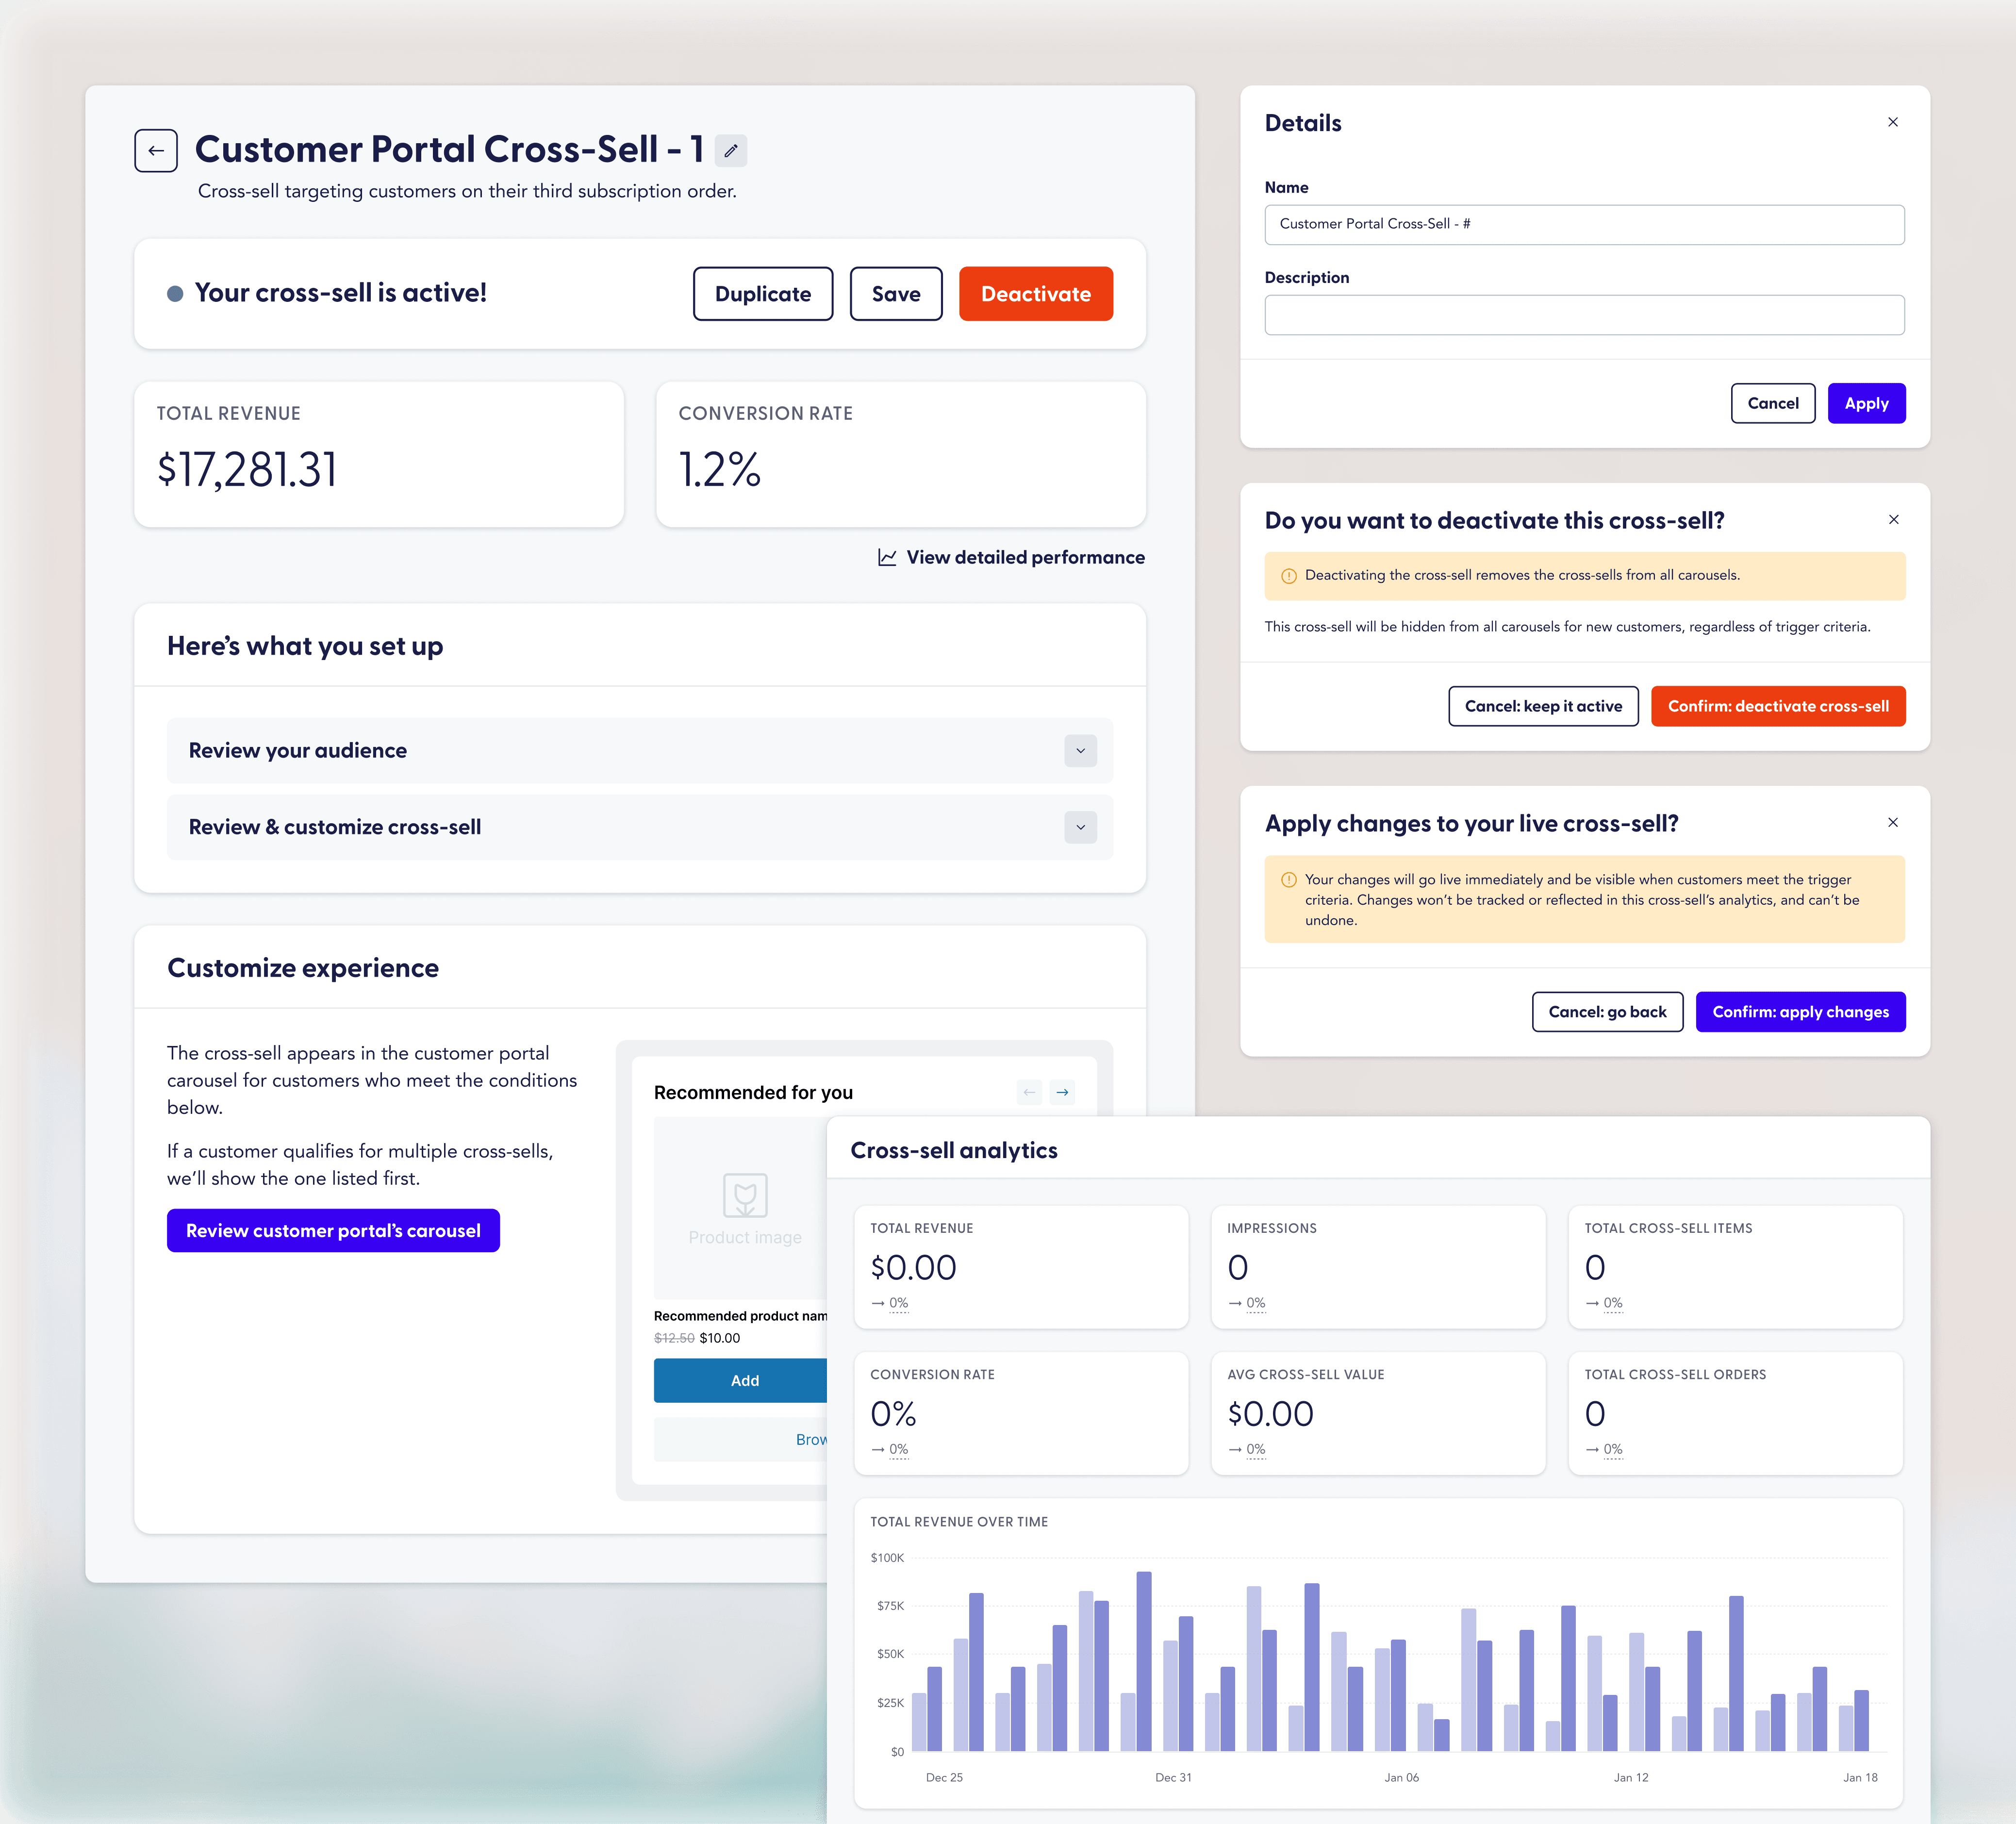Close the deactivate cross-sell dialog
Viewport: 2016px width, 1824px height.
click(x=1893, y=519)
